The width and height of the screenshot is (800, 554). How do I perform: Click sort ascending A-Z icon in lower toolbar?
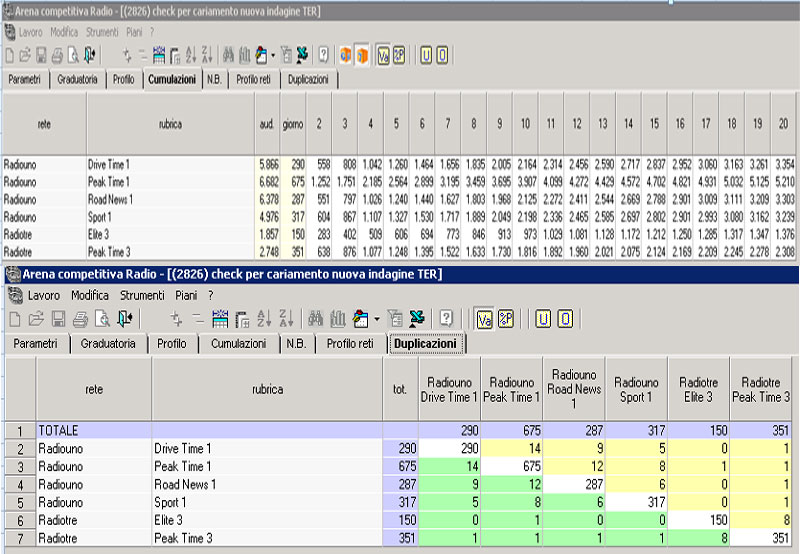[265, 319]
